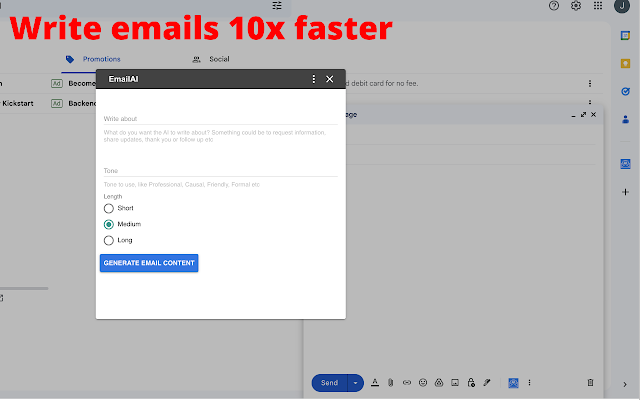640x400 pixels.
Task: Insert emoji in compose toolbar
Action: [423, 382]
